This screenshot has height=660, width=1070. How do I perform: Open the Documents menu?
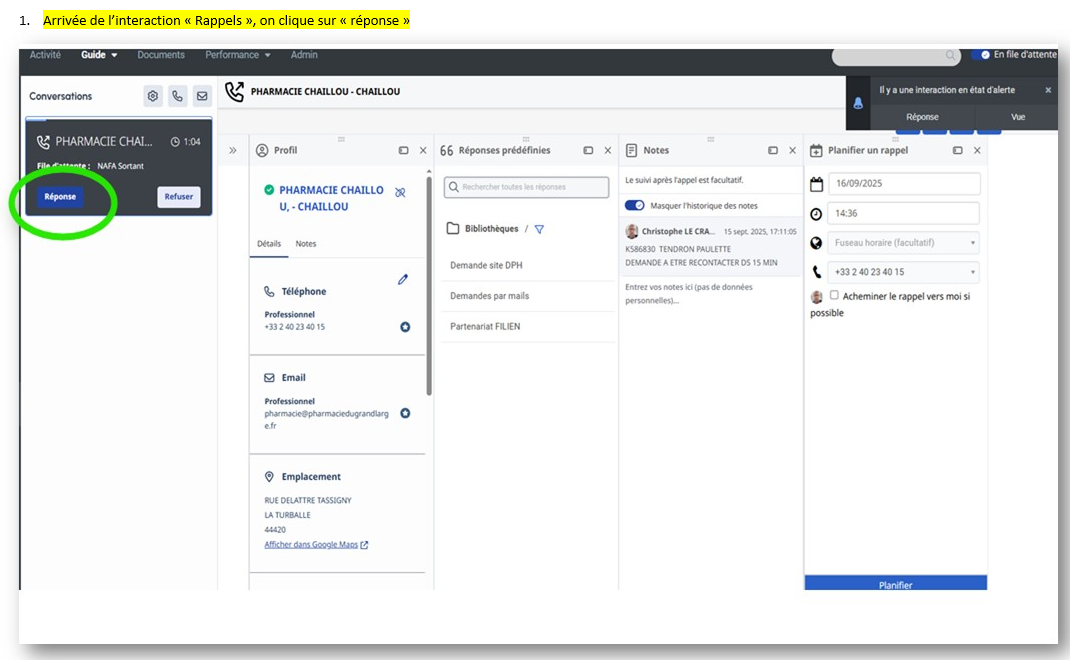[x=161, y=55]
